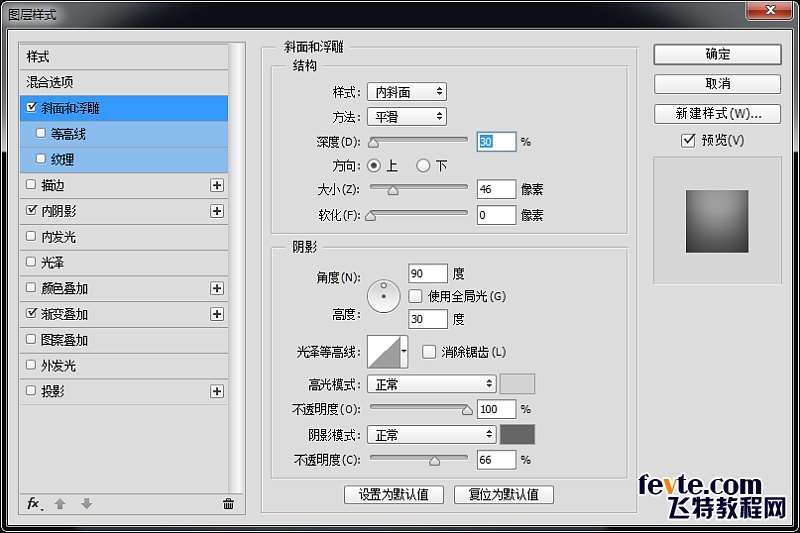800x533 pixels.
Task: Select 样式 in the left list
Action: coord(124,57)
